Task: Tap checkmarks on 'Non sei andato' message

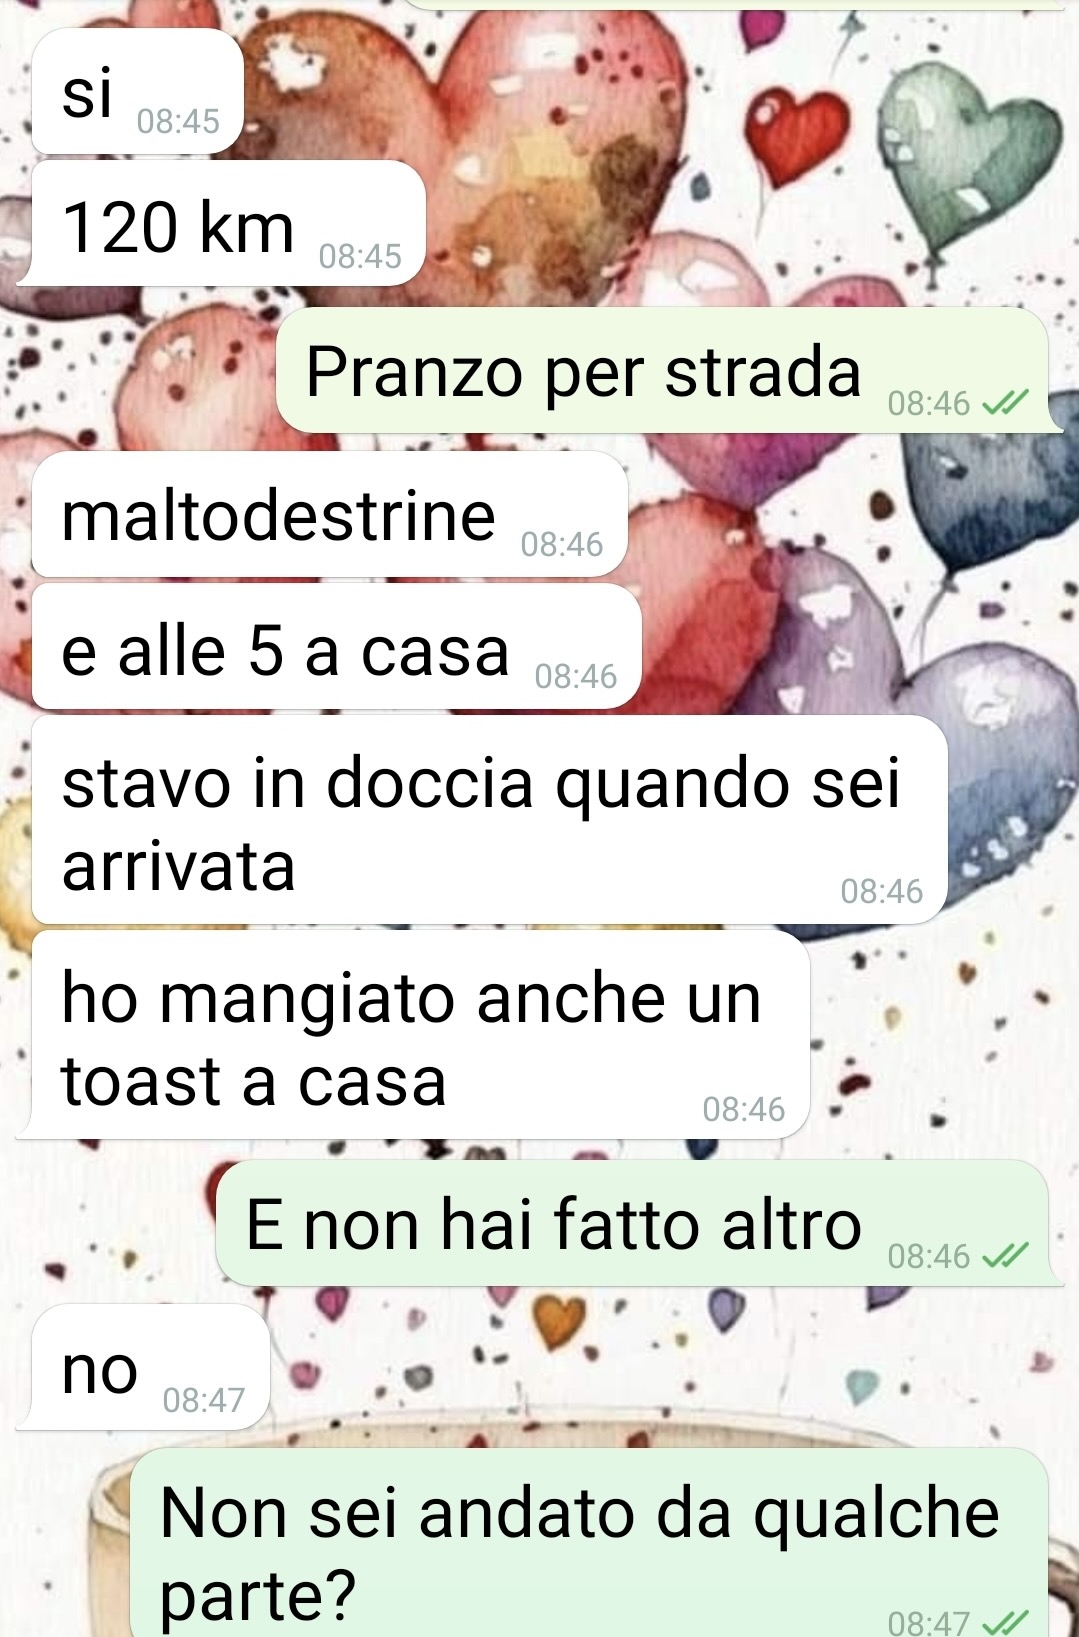Action: pos(1005,1622)
